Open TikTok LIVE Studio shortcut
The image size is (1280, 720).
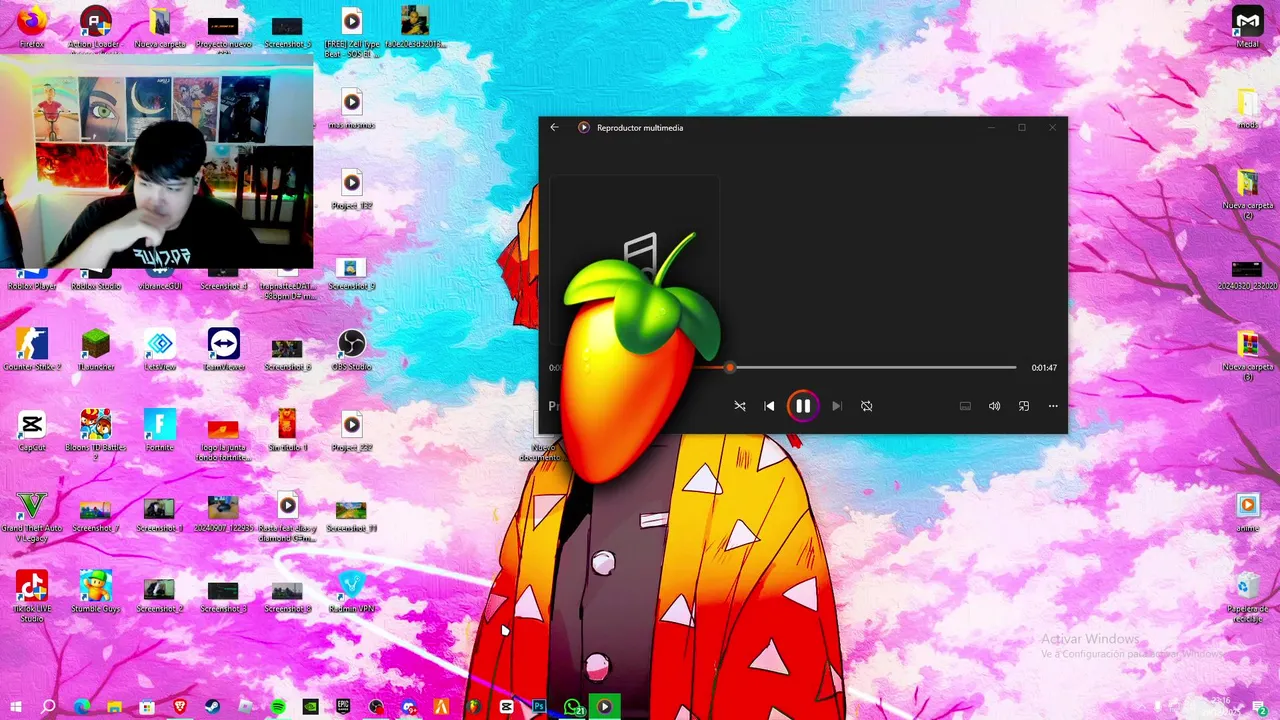[32, 596]
